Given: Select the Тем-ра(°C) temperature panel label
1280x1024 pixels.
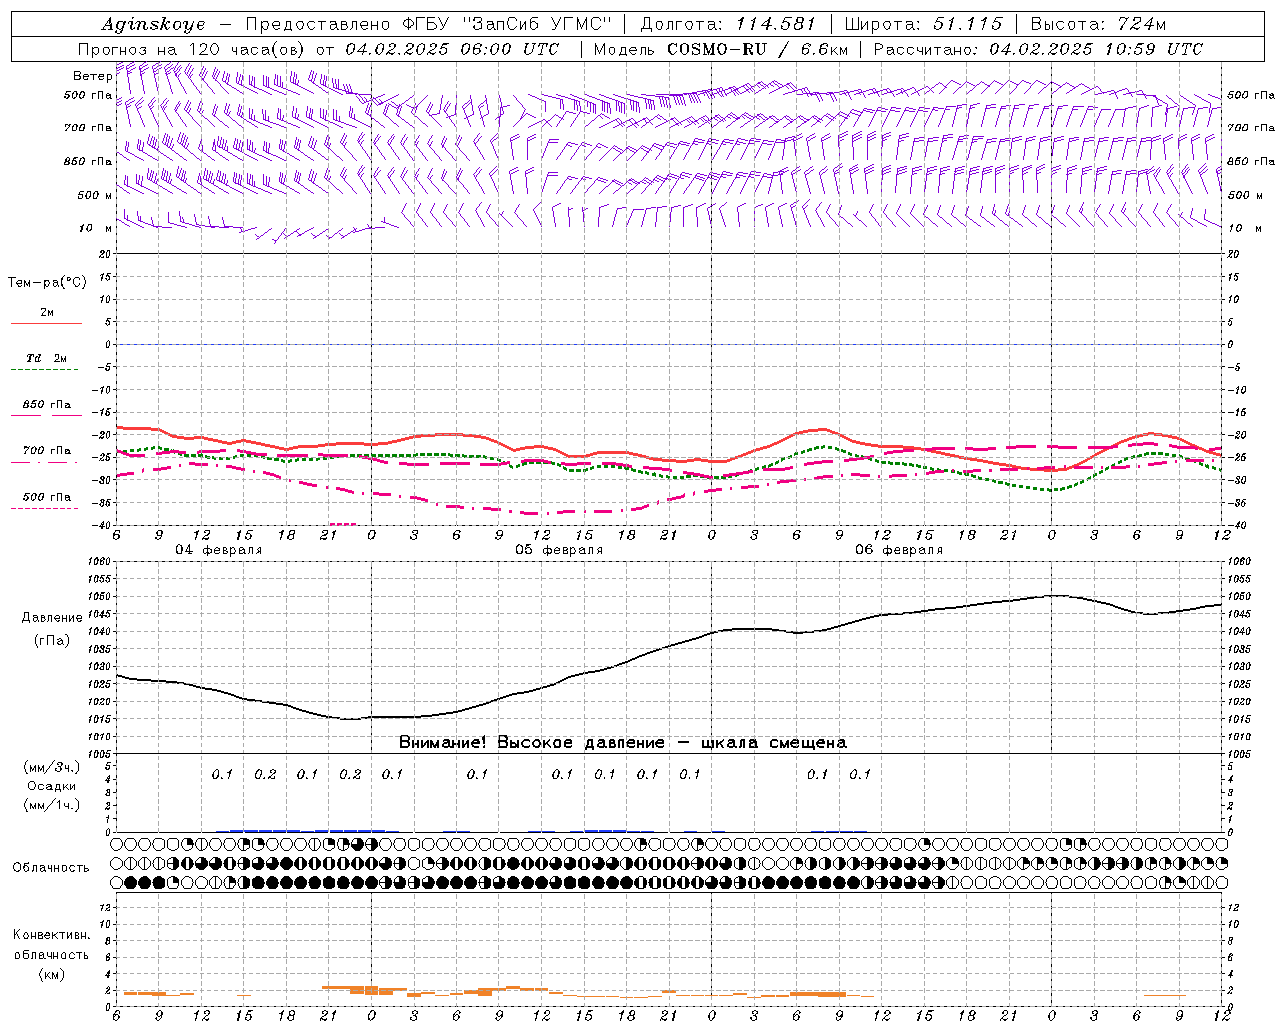Looking at the screenshot, I should click(x=47, y=283).
